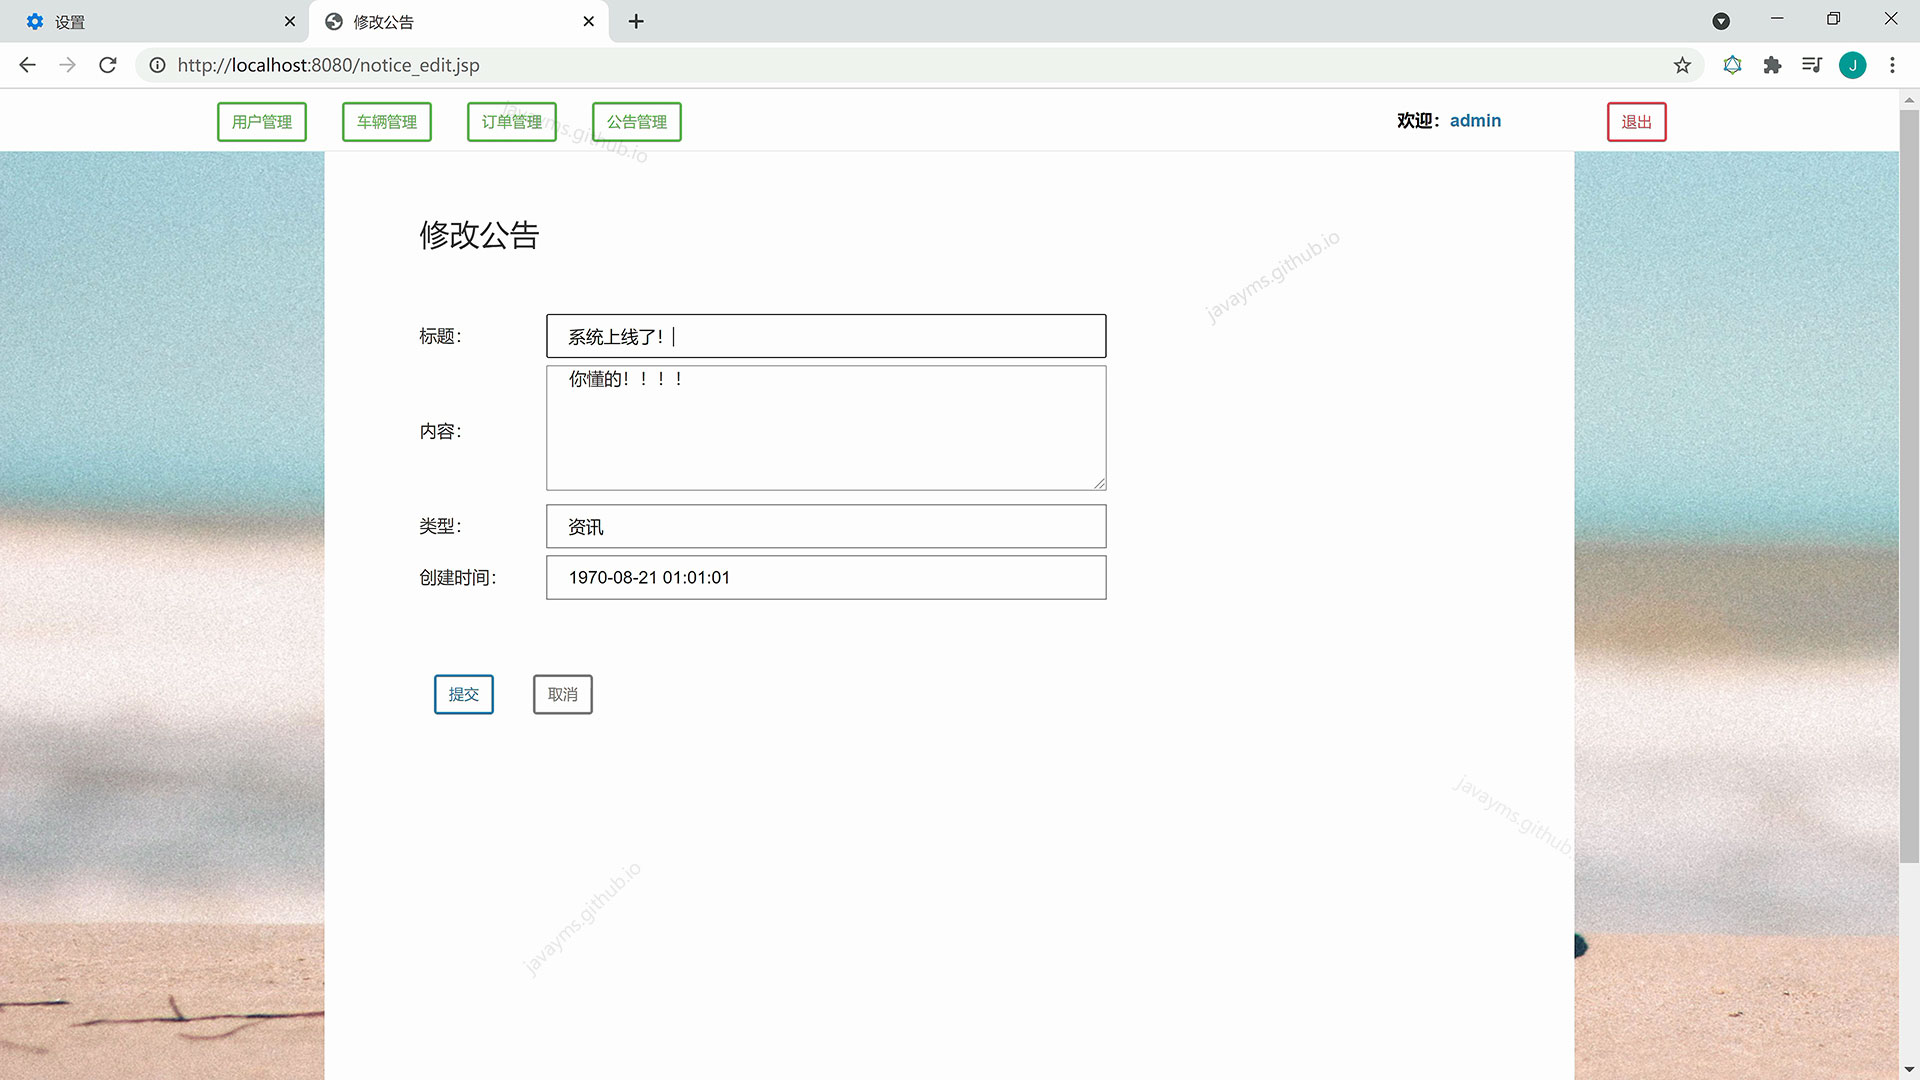Click the browser back arrow
This screenshot has width=1920, height=1080.
(27, 65)
